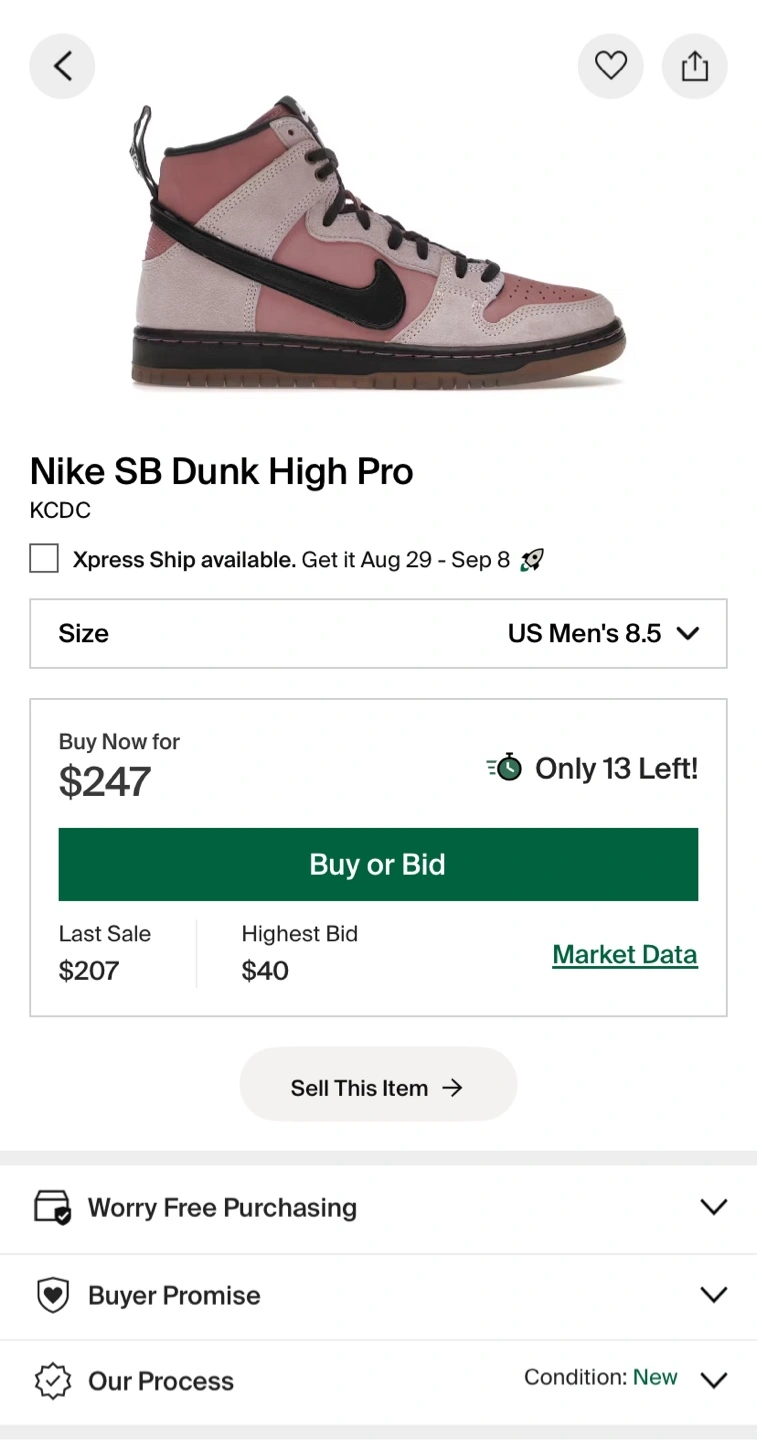Tap the back arrow icon
This screenshot has width=757, height=1440.
point(62,67)
